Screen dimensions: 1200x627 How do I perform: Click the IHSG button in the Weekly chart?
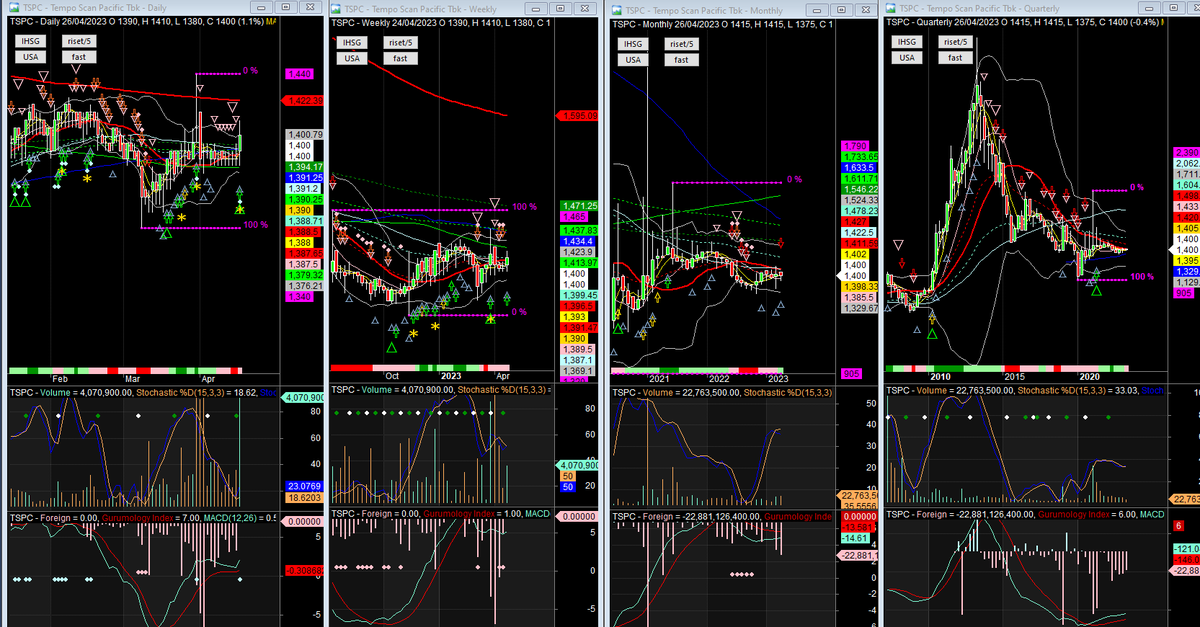pyautogui.click(x=351, y=43)
